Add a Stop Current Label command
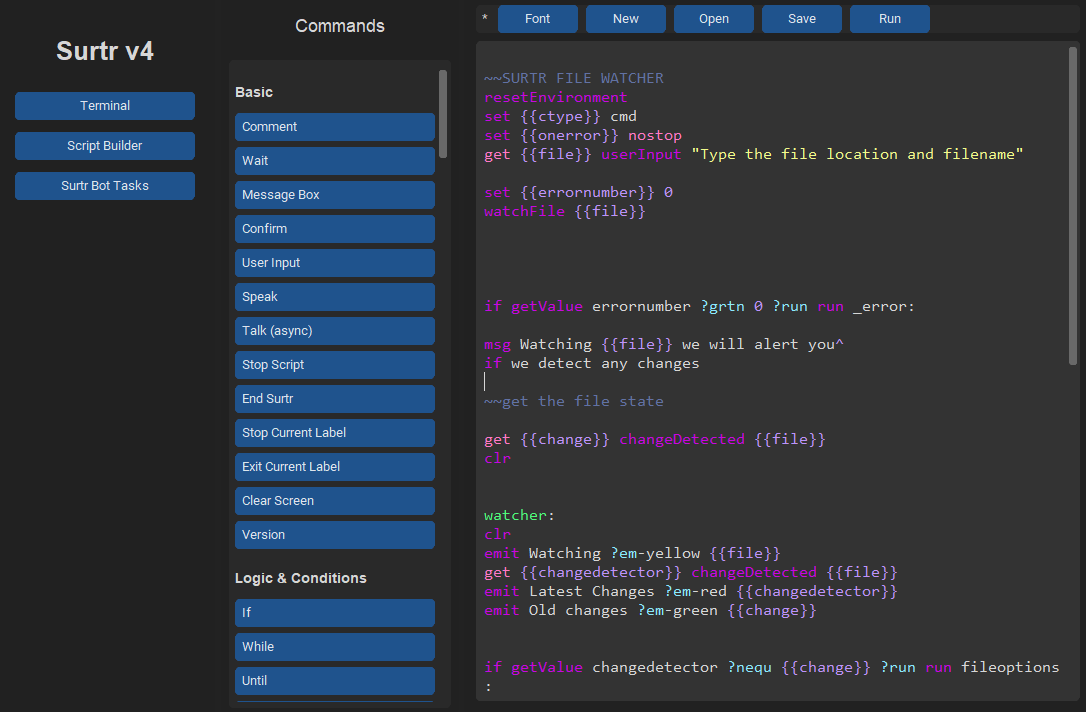Image resolution: width=1086 pixels, height=712 pixels. coord(334,433)
